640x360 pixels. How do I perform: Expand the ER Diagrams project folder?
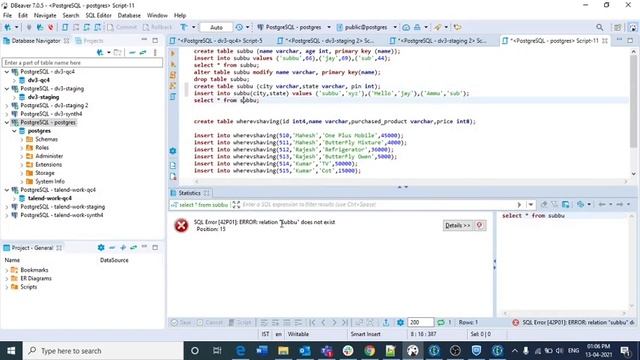point(7,278)
